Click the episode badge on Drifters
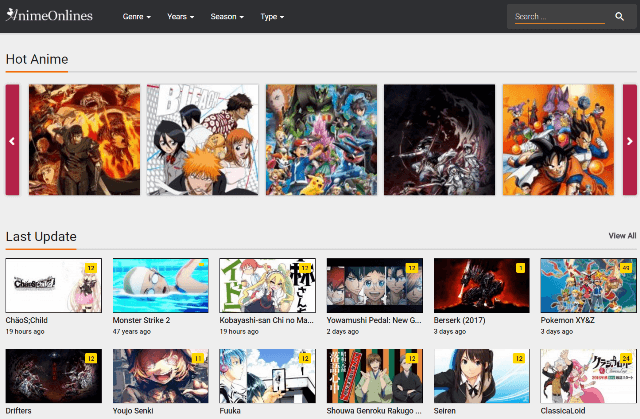 91,359
